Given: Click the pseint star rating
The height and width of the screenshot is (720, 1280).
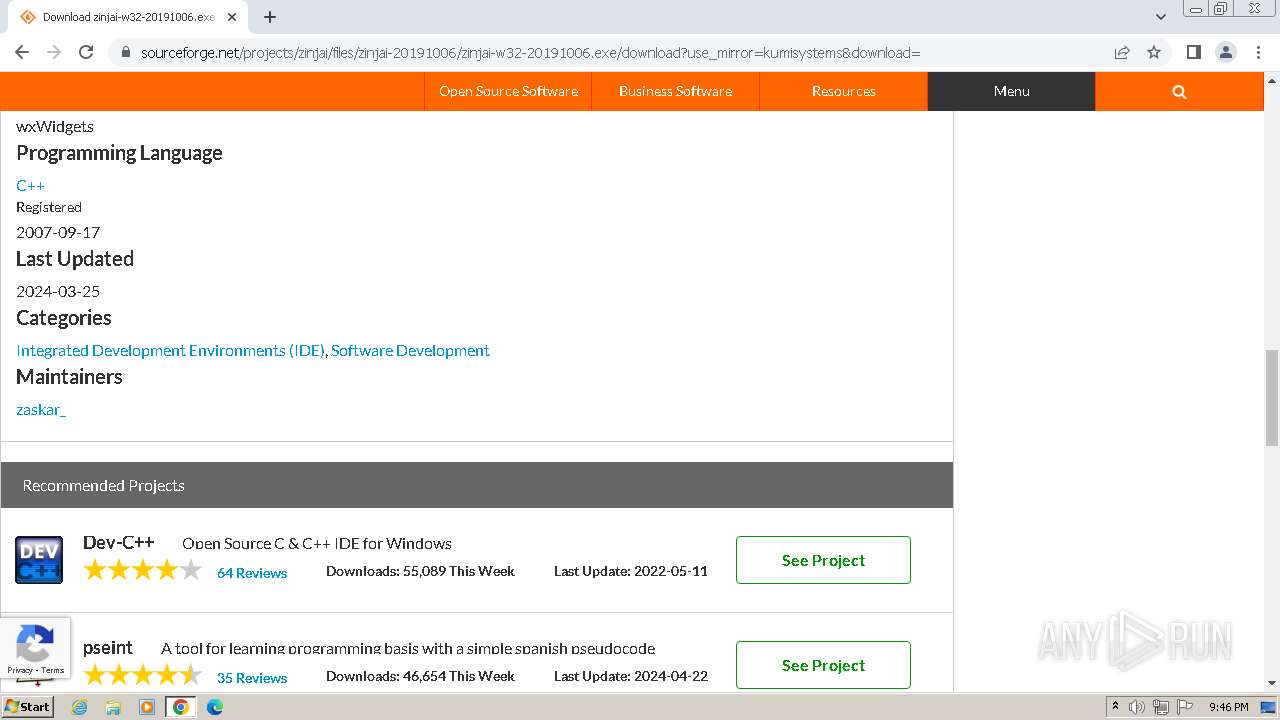Looking at the screenshot, I should [143, 675].
